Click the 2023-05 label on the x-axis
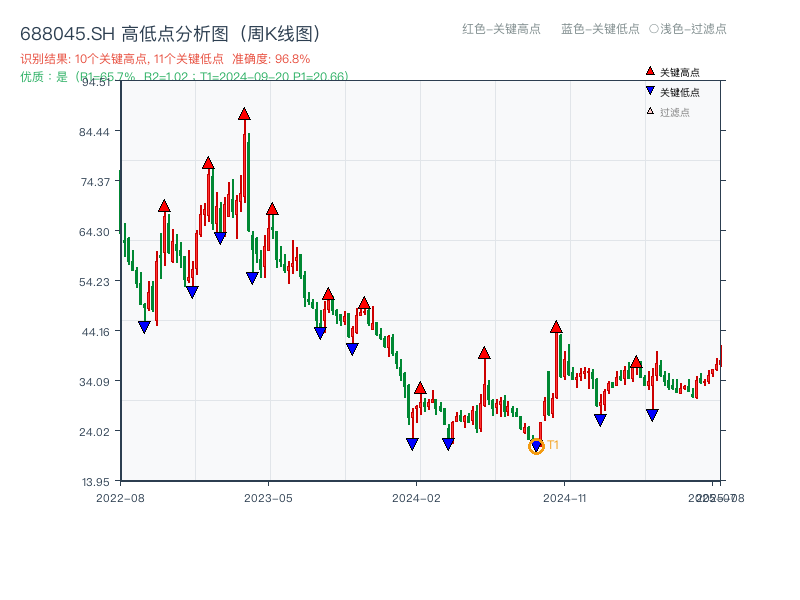The height and width of the screenshot is (600, 800). [270, 496]
